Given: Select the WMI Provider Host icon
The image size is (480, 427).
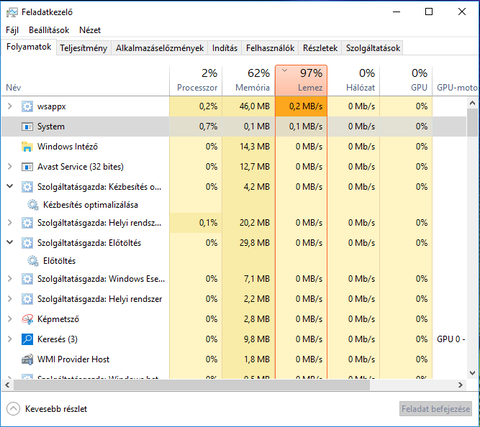Looking at the screenshot, I should (27, 359).
